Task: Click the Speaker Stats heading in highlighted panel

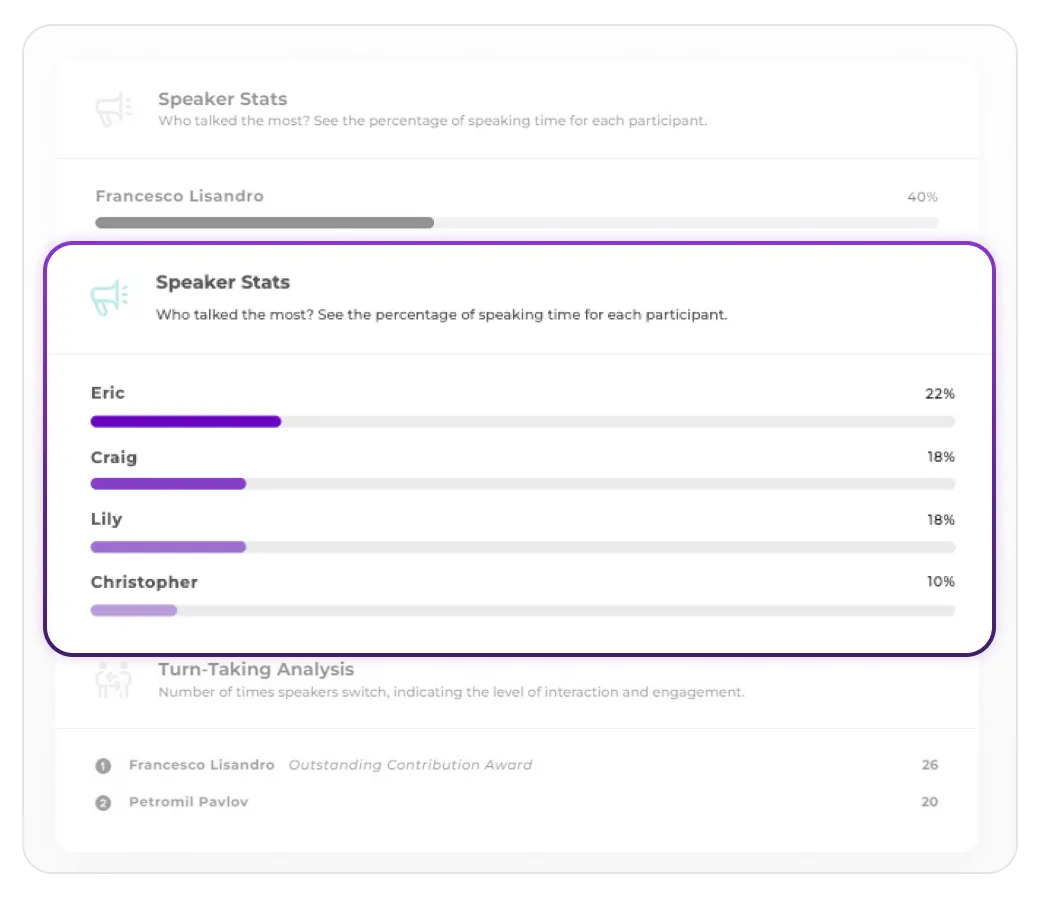Action: (222, 282)
